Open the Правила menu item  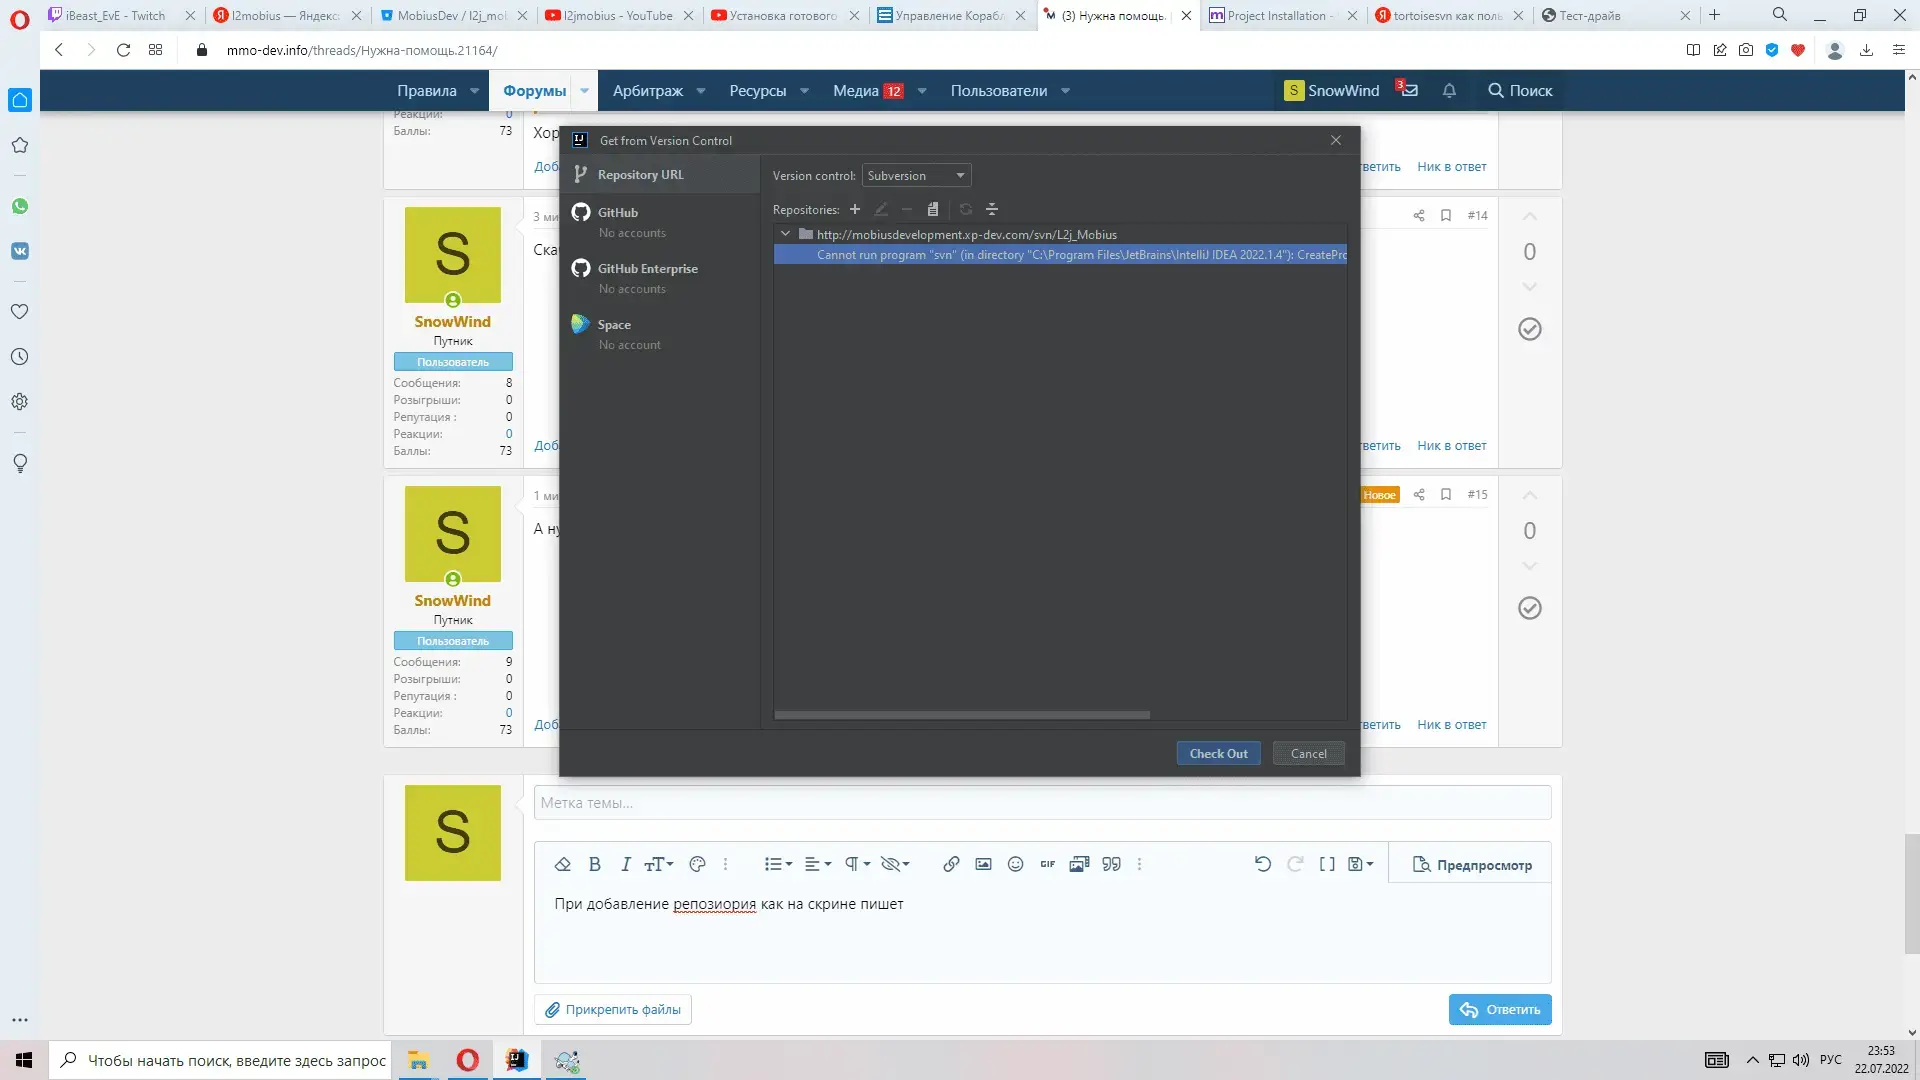427,91
